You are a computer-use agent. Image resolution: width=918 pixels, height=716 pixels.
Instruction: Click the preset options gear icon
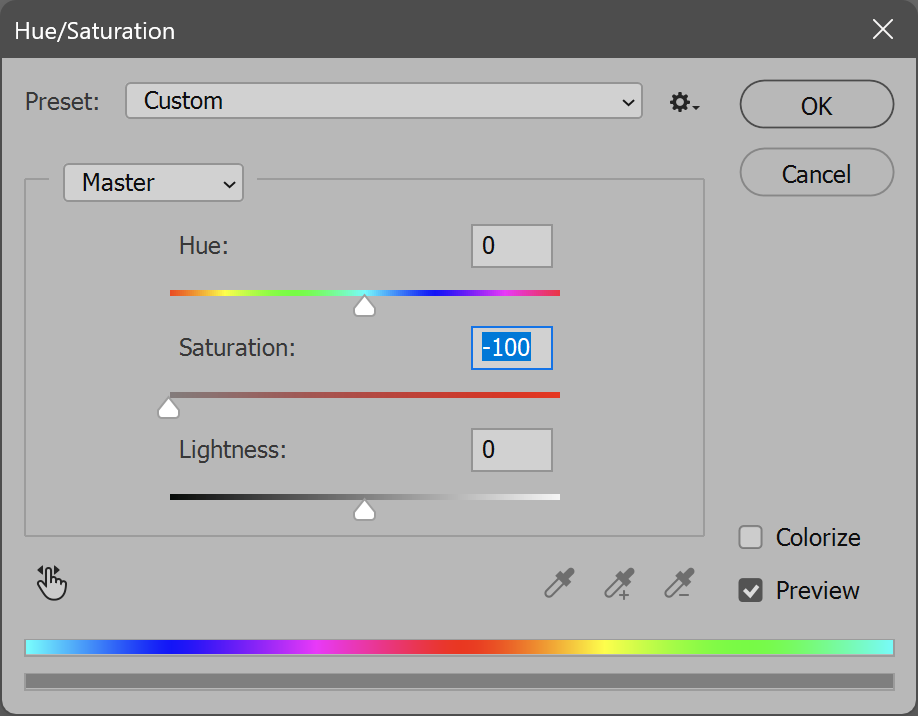pos(684,102)
